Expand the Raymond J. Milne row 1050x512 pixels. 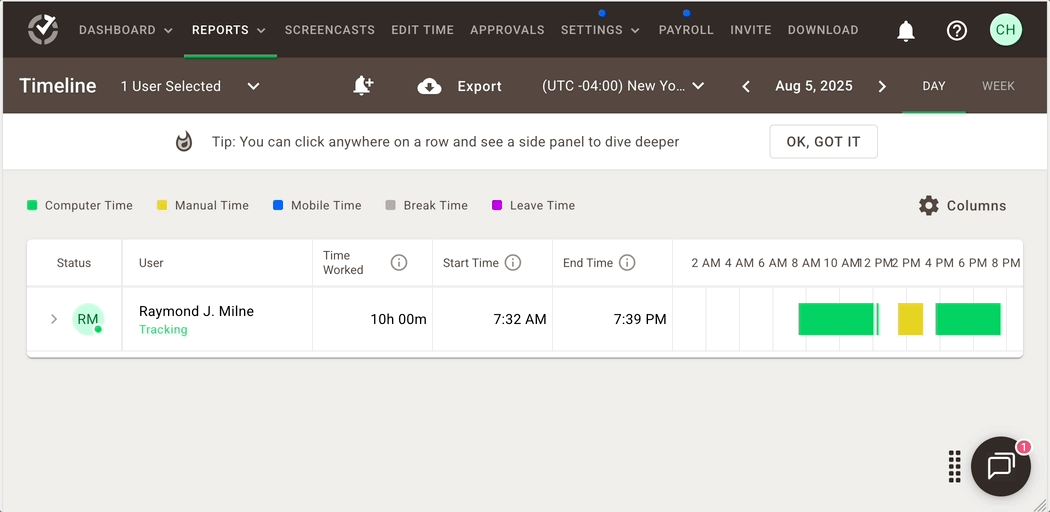(54, 319)
